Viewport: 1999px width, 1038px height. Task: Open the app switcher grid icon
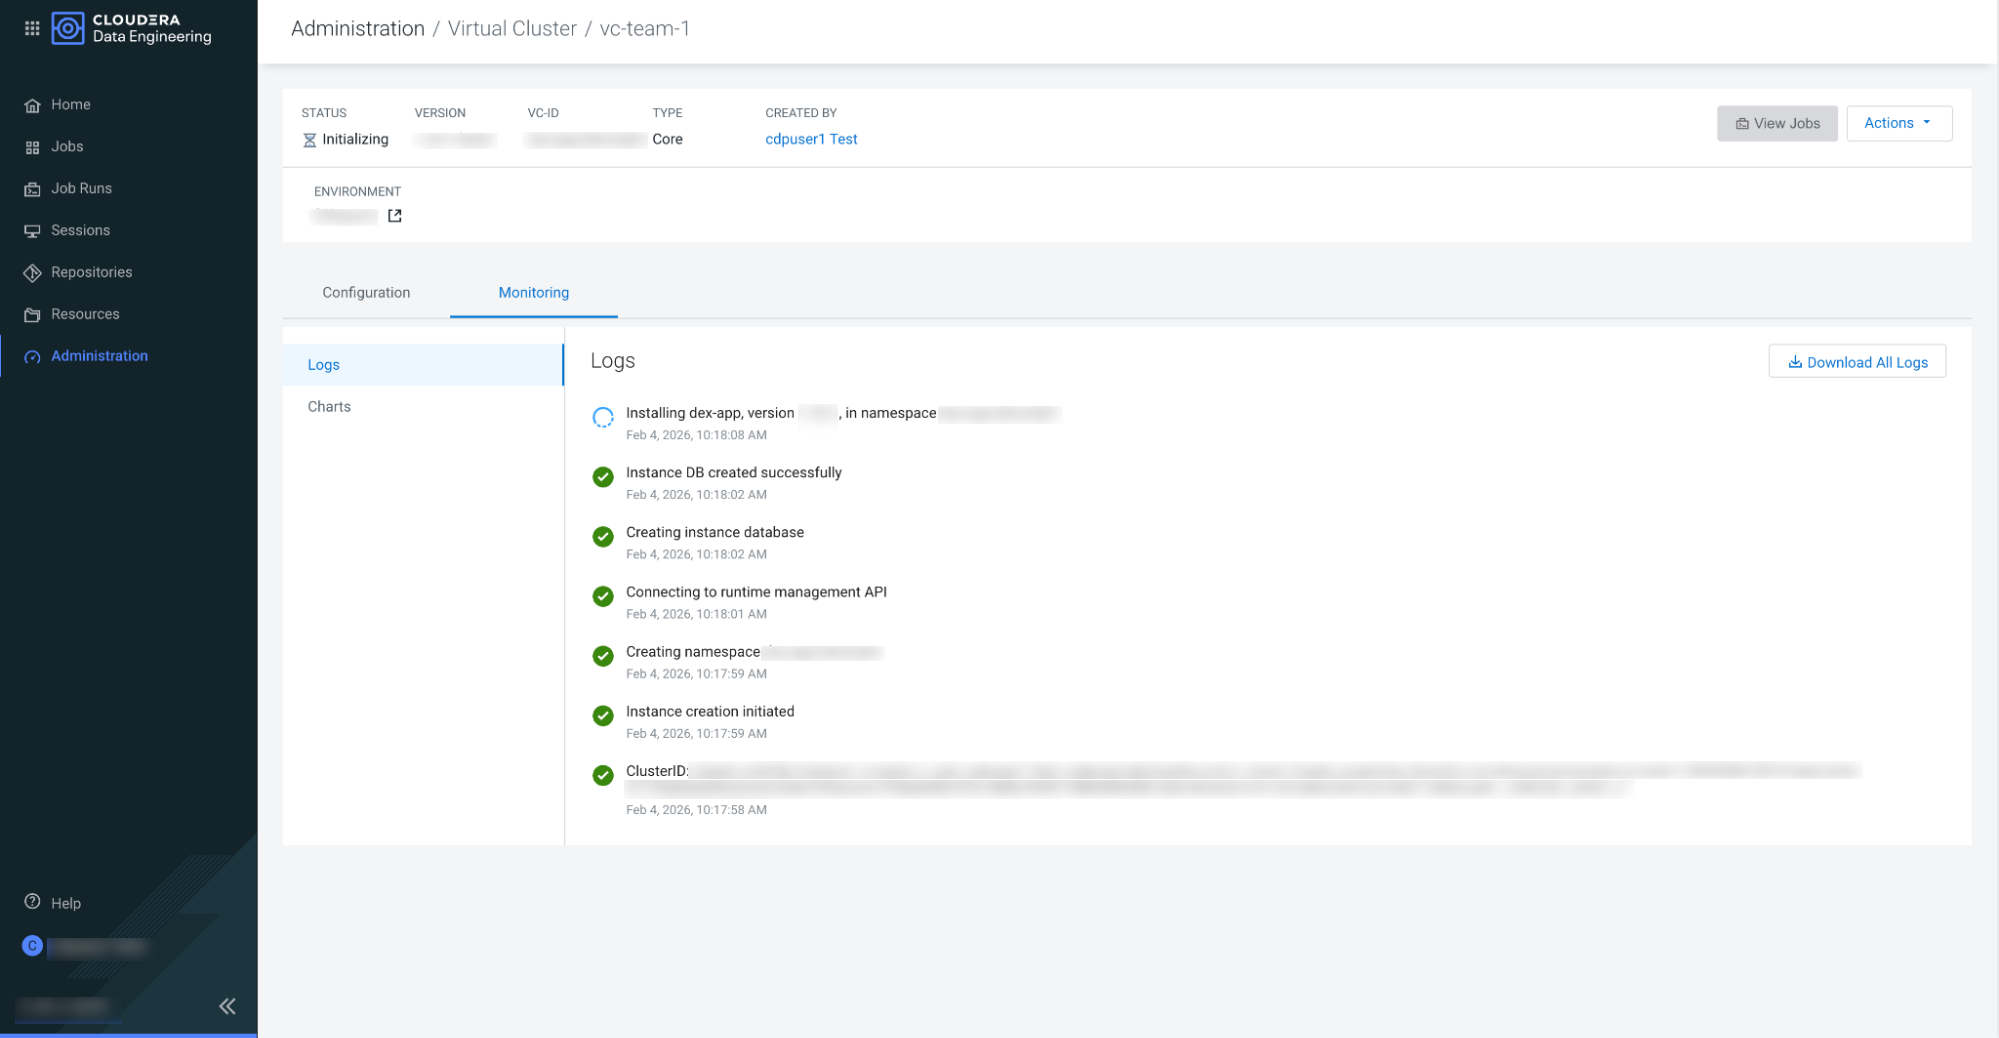[32, 28]
